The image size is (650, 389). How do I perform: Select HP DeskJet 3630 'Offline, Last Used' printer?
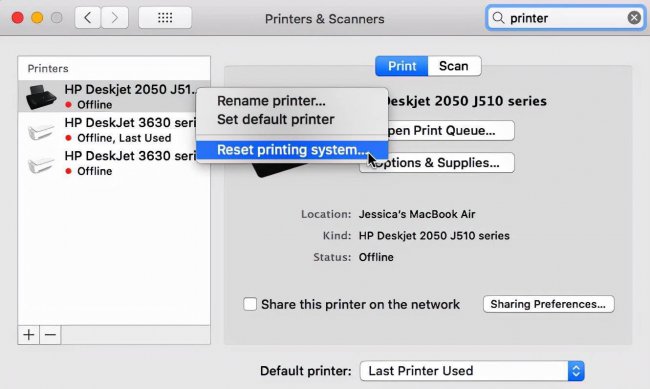point(114,129)
